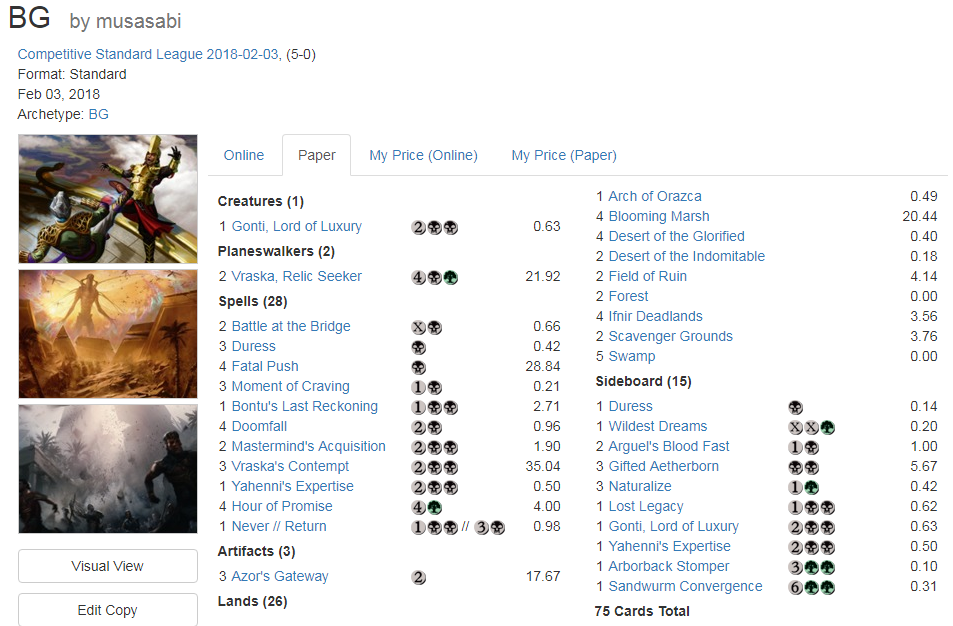Select the My Price (Online) tab
The width and height of the screenshot is (953, 626).
[423, 155]
